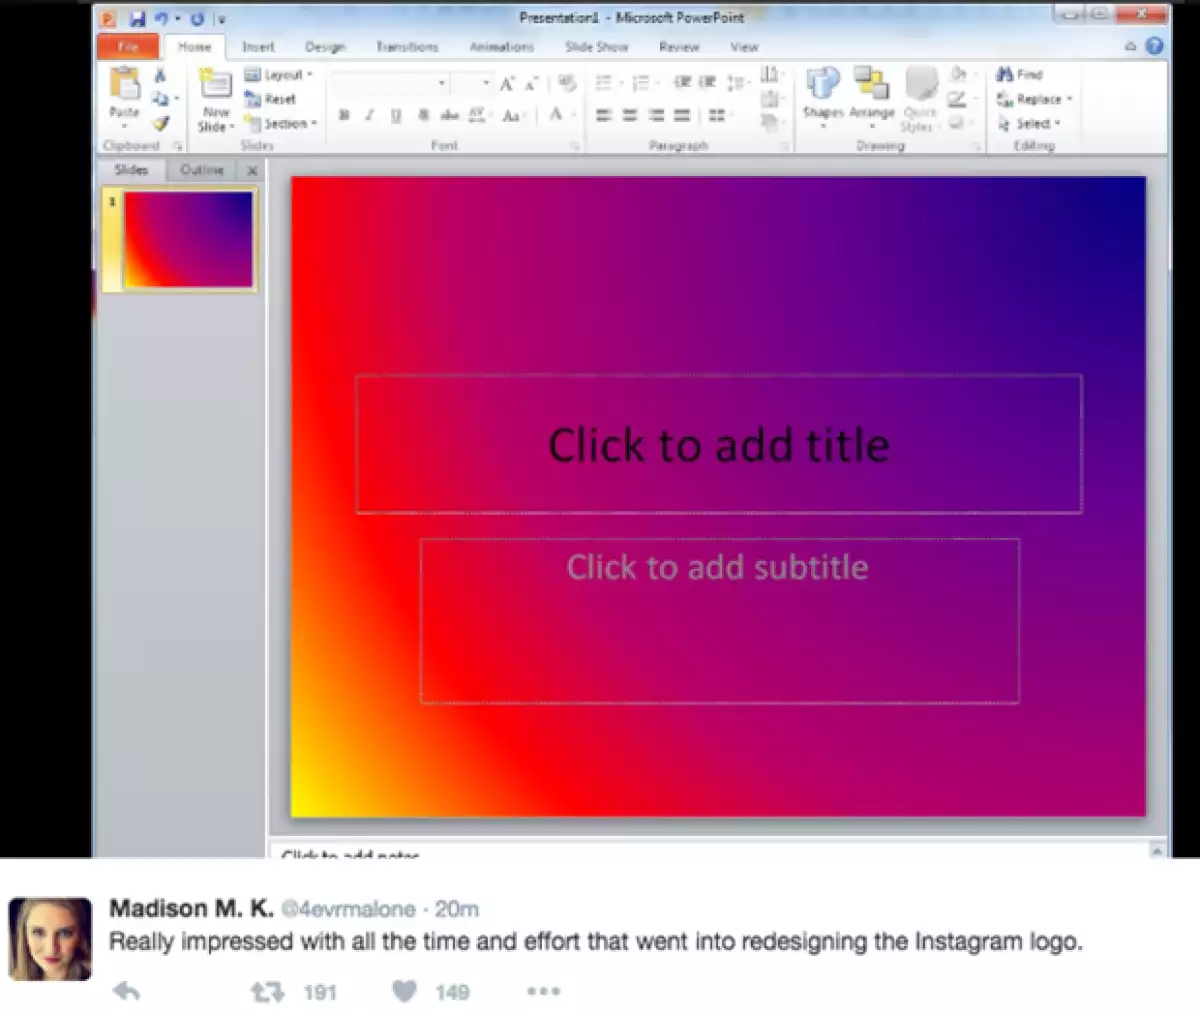1200x1012 pixels.
Task: Enable underline formatting
Action: [x=394, y=115]
